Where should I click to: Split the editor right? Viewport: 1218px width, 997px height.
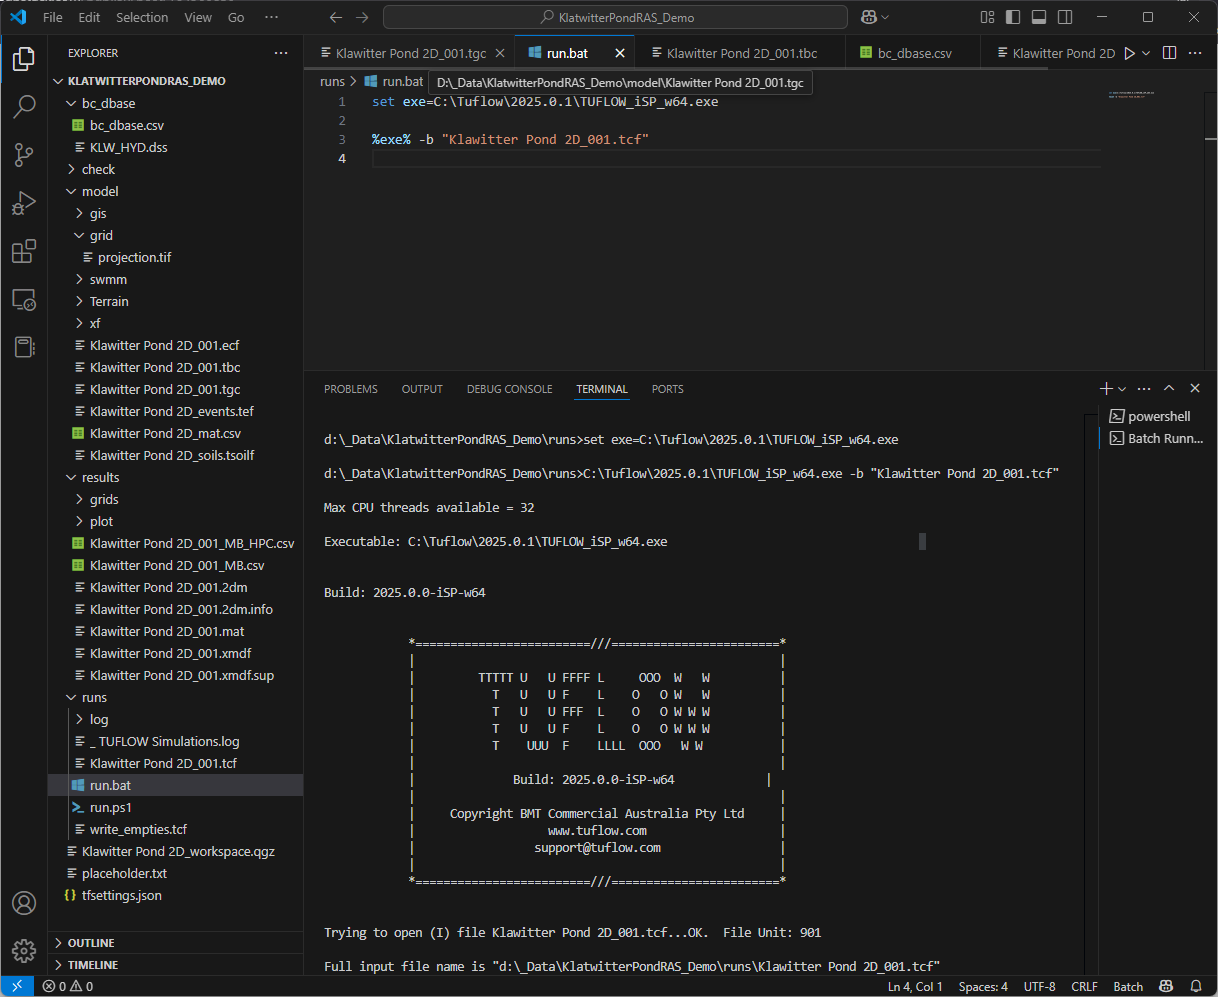[x=1169, y=53]
